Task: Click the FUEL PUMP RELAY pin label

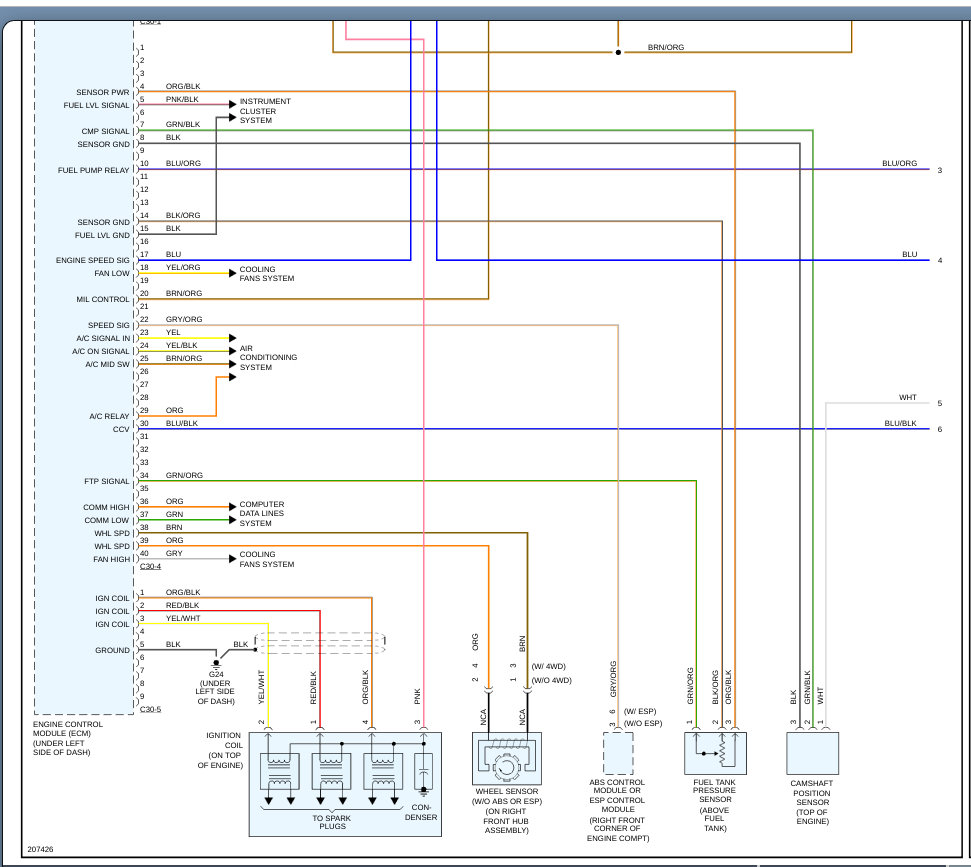Action: pyautogui.click(x=94, y=170)
